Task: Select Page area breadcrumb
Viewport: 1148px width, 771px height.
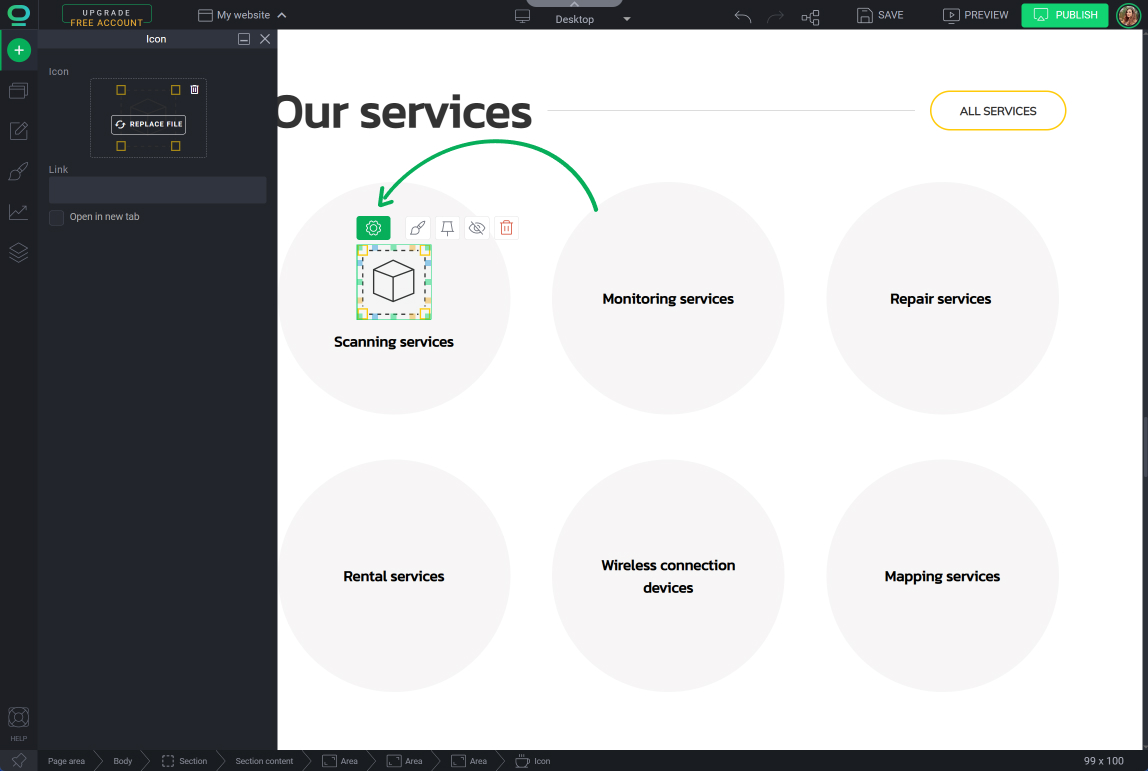Action: coord(66,761)
